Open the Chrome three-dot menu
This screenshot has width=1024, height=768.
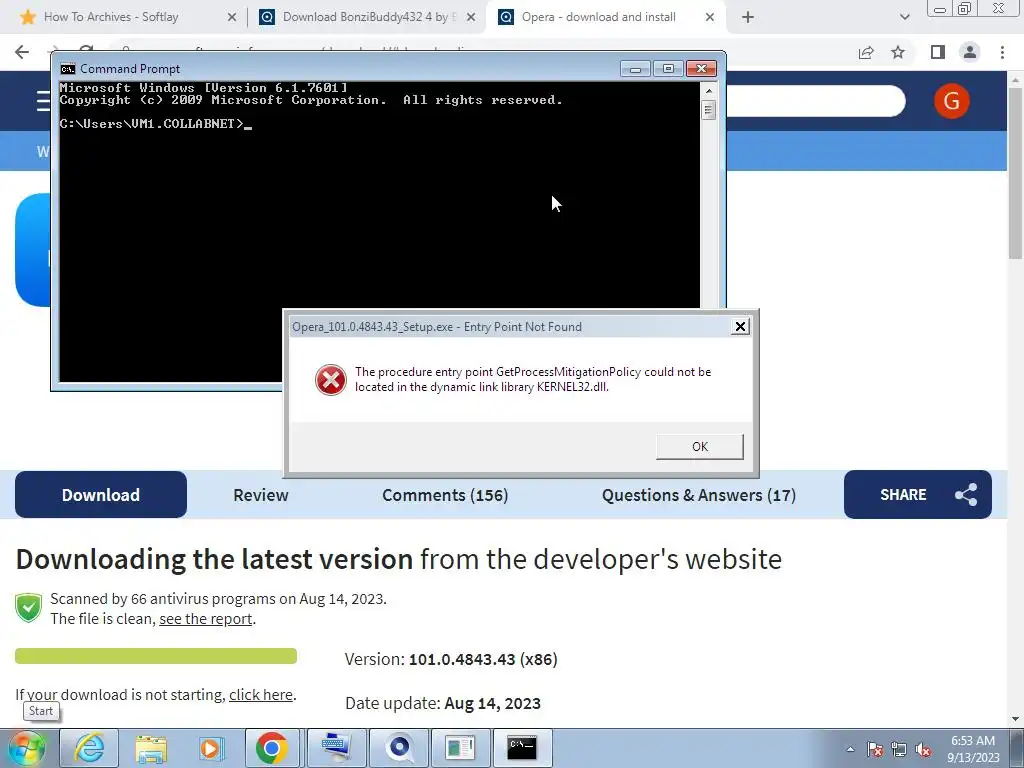click(x=1002, y=52)
